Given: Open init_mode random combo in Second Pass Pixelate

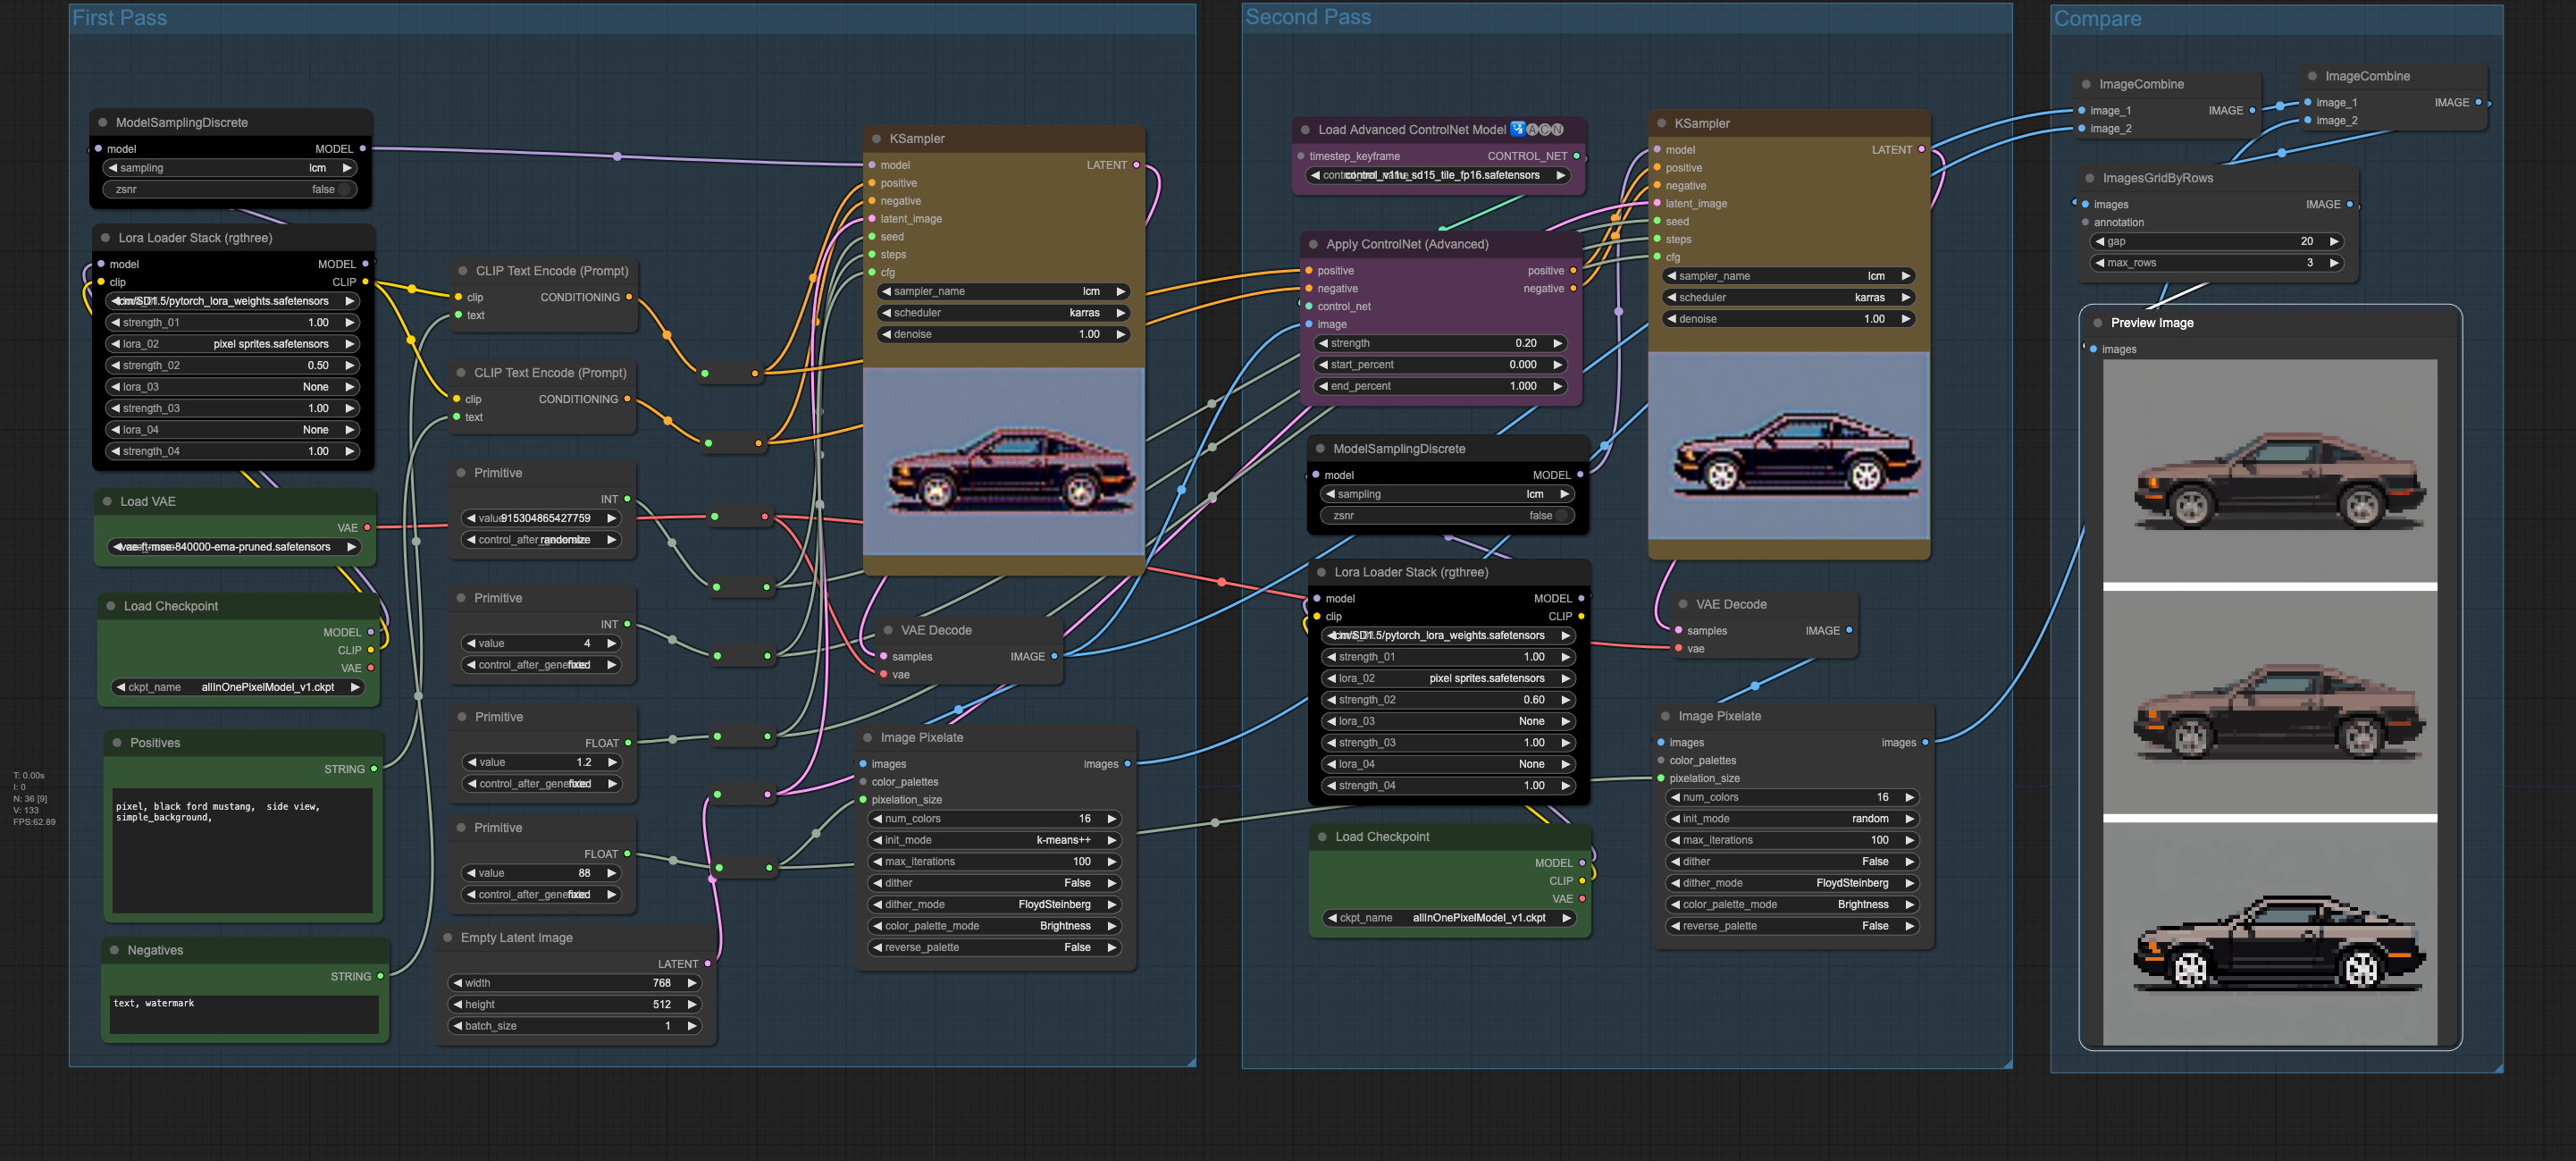Looking at the screenshot, I should coord(1793,819).
